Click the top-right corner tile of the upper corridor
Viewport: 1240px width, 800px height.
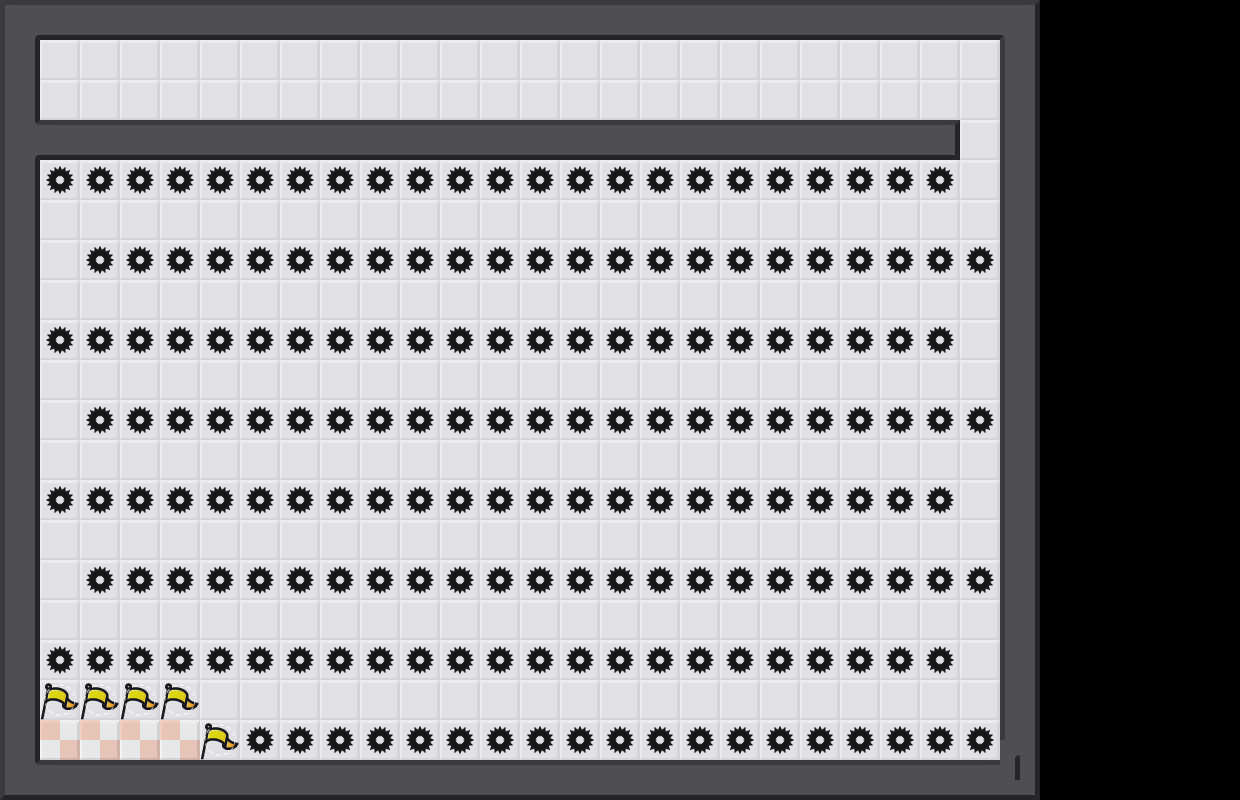tap(980, 60)
